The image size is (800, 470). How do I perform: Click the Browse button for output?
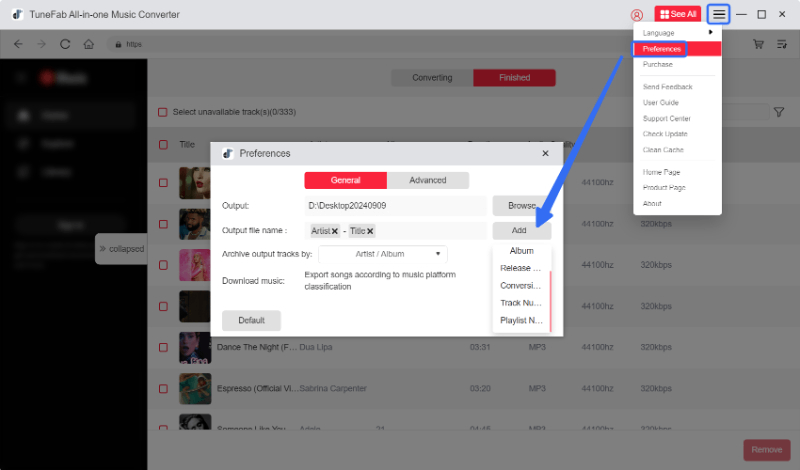point(521,205)
